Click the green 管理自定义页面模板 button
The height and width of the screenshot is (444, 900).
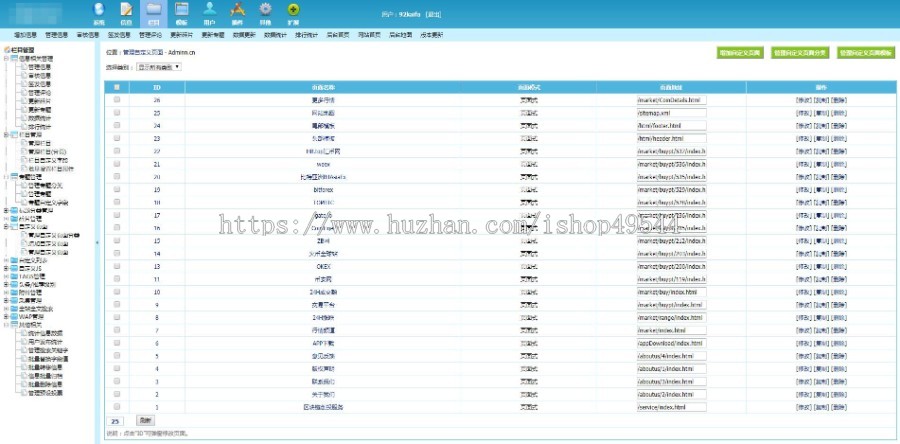[866, 53]
